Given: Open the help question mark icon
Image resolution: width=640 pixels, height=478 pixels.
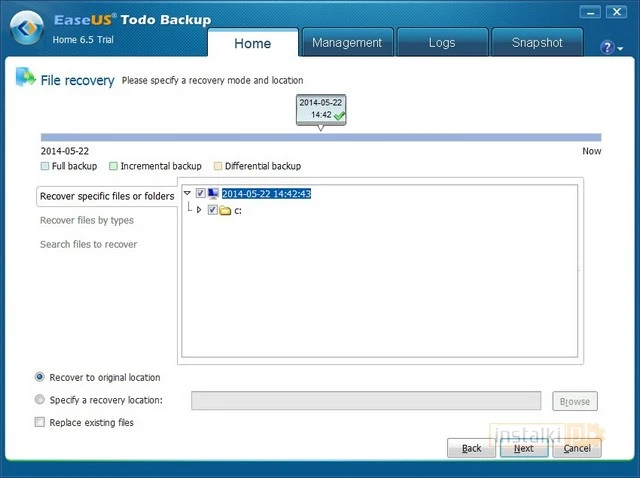Looking at the screenshot, I should pyautogui.click(x=607, y=47).
